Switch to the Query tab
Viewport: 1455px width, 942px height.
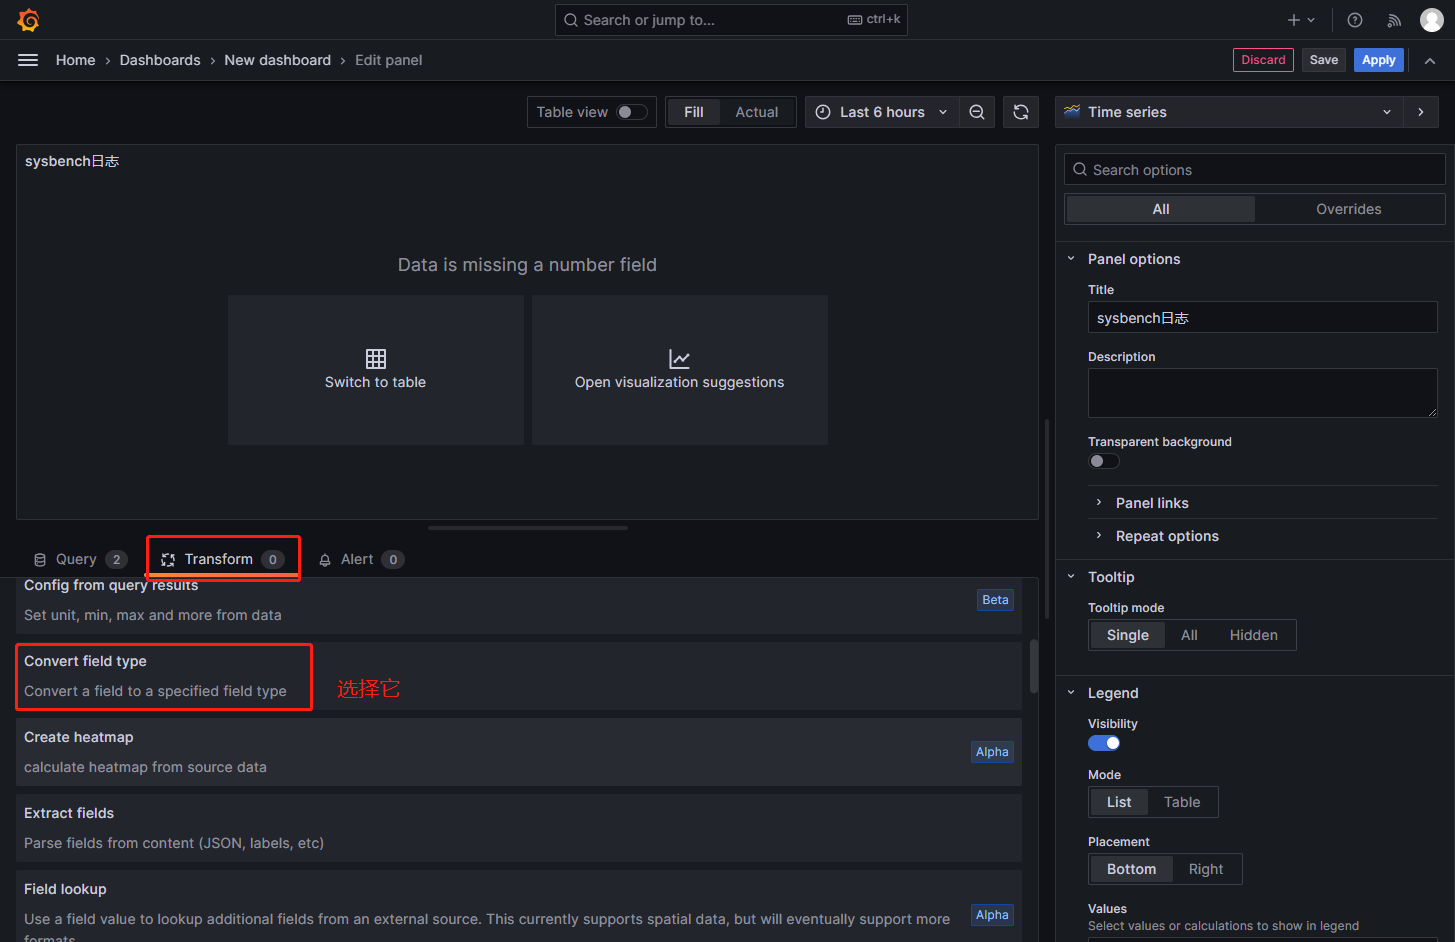pos(80,559)
